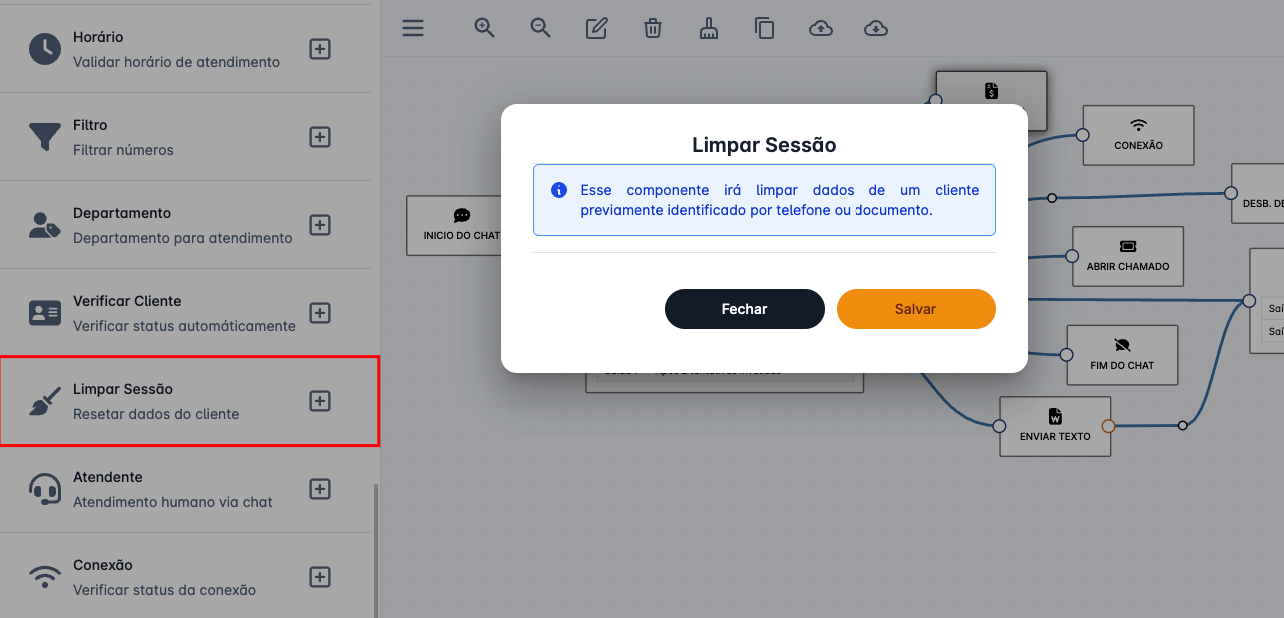Click the trash delete icon in toolbar
Screen dimensions: 1284x618
(653, 28)
